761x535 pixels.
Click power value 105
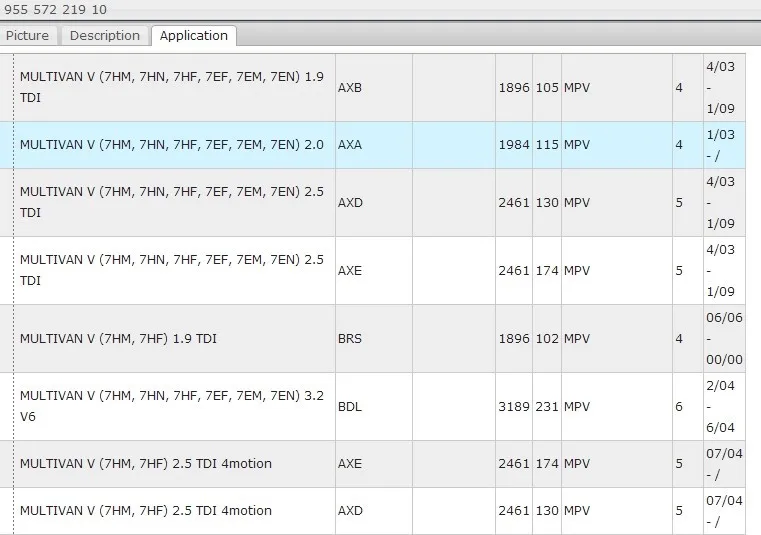(x=547, y=88)
